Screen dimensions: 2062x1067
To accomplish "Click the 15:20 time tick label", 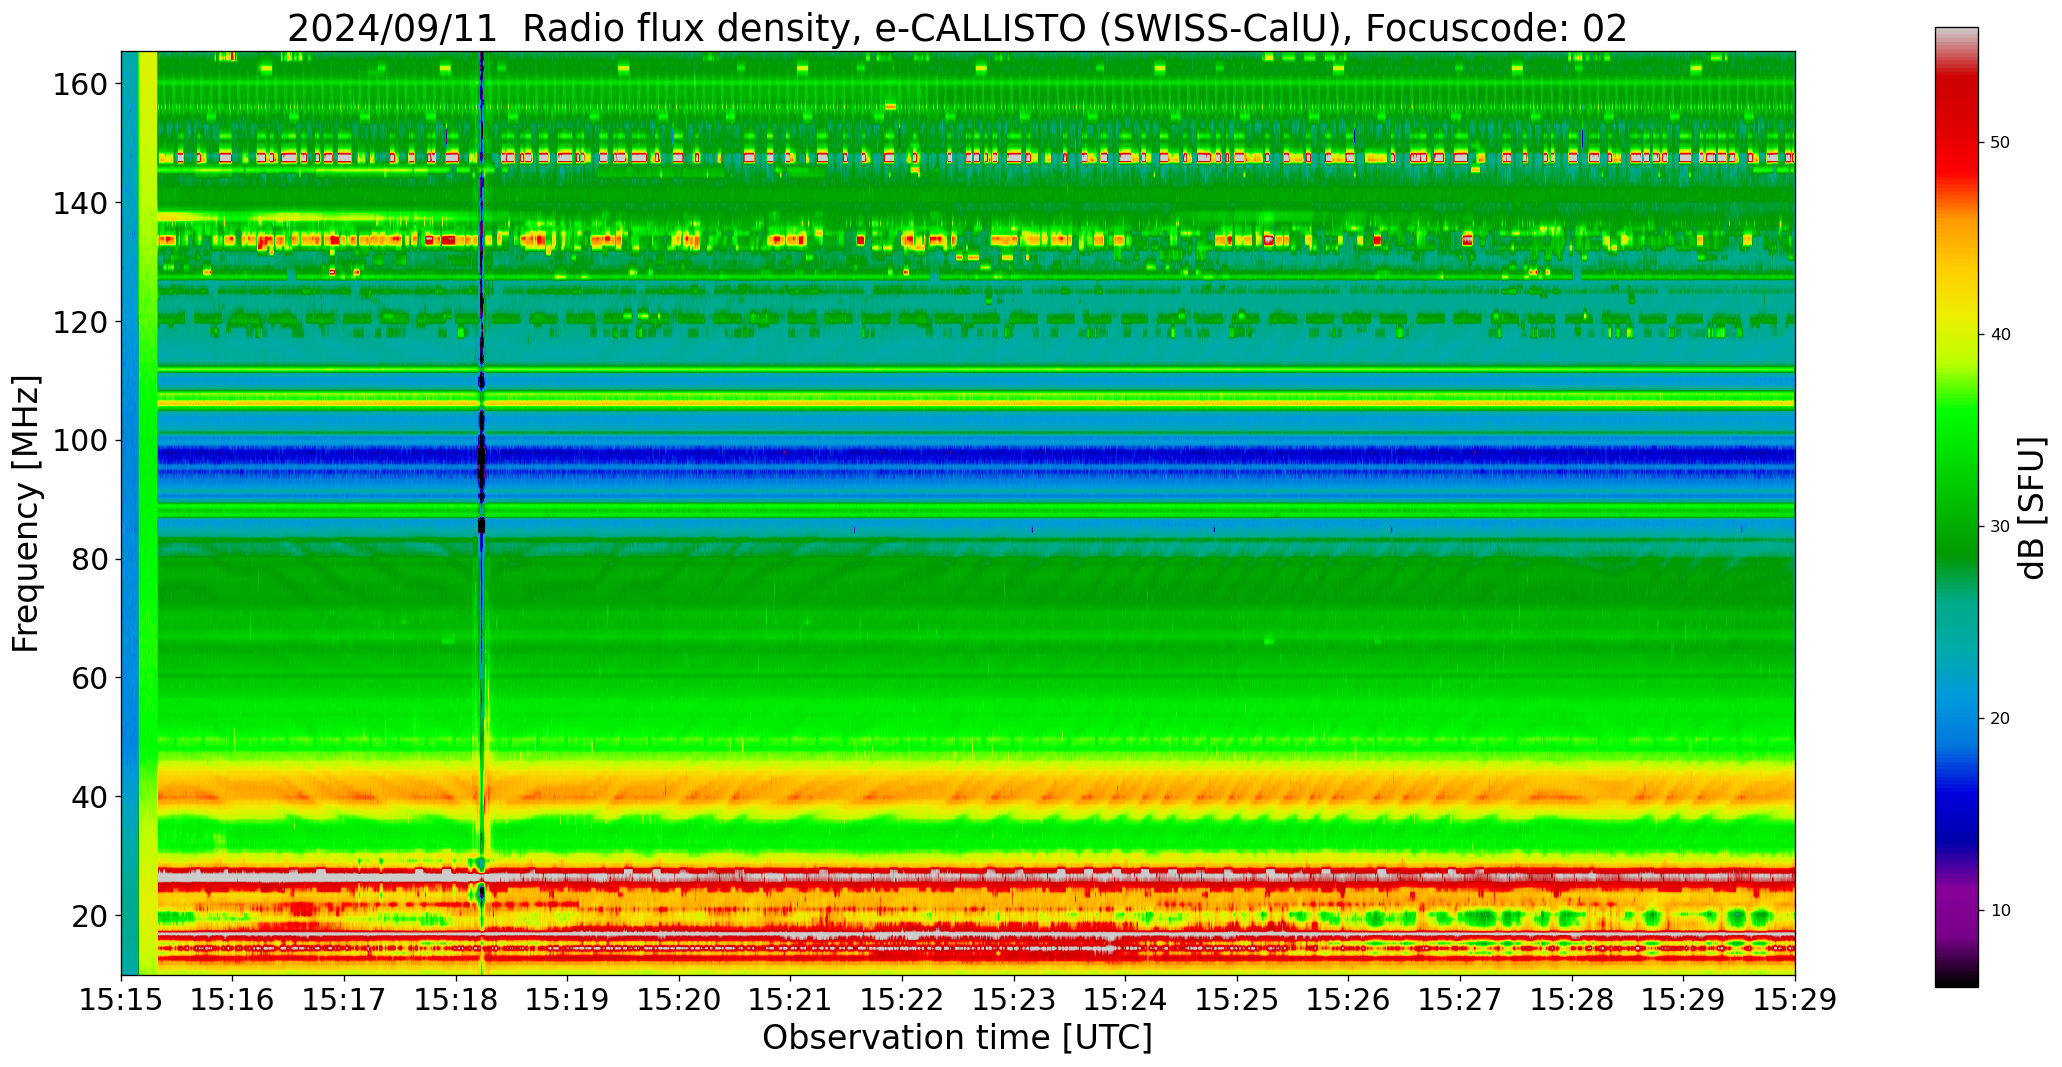I will [x=680, y=1000].
